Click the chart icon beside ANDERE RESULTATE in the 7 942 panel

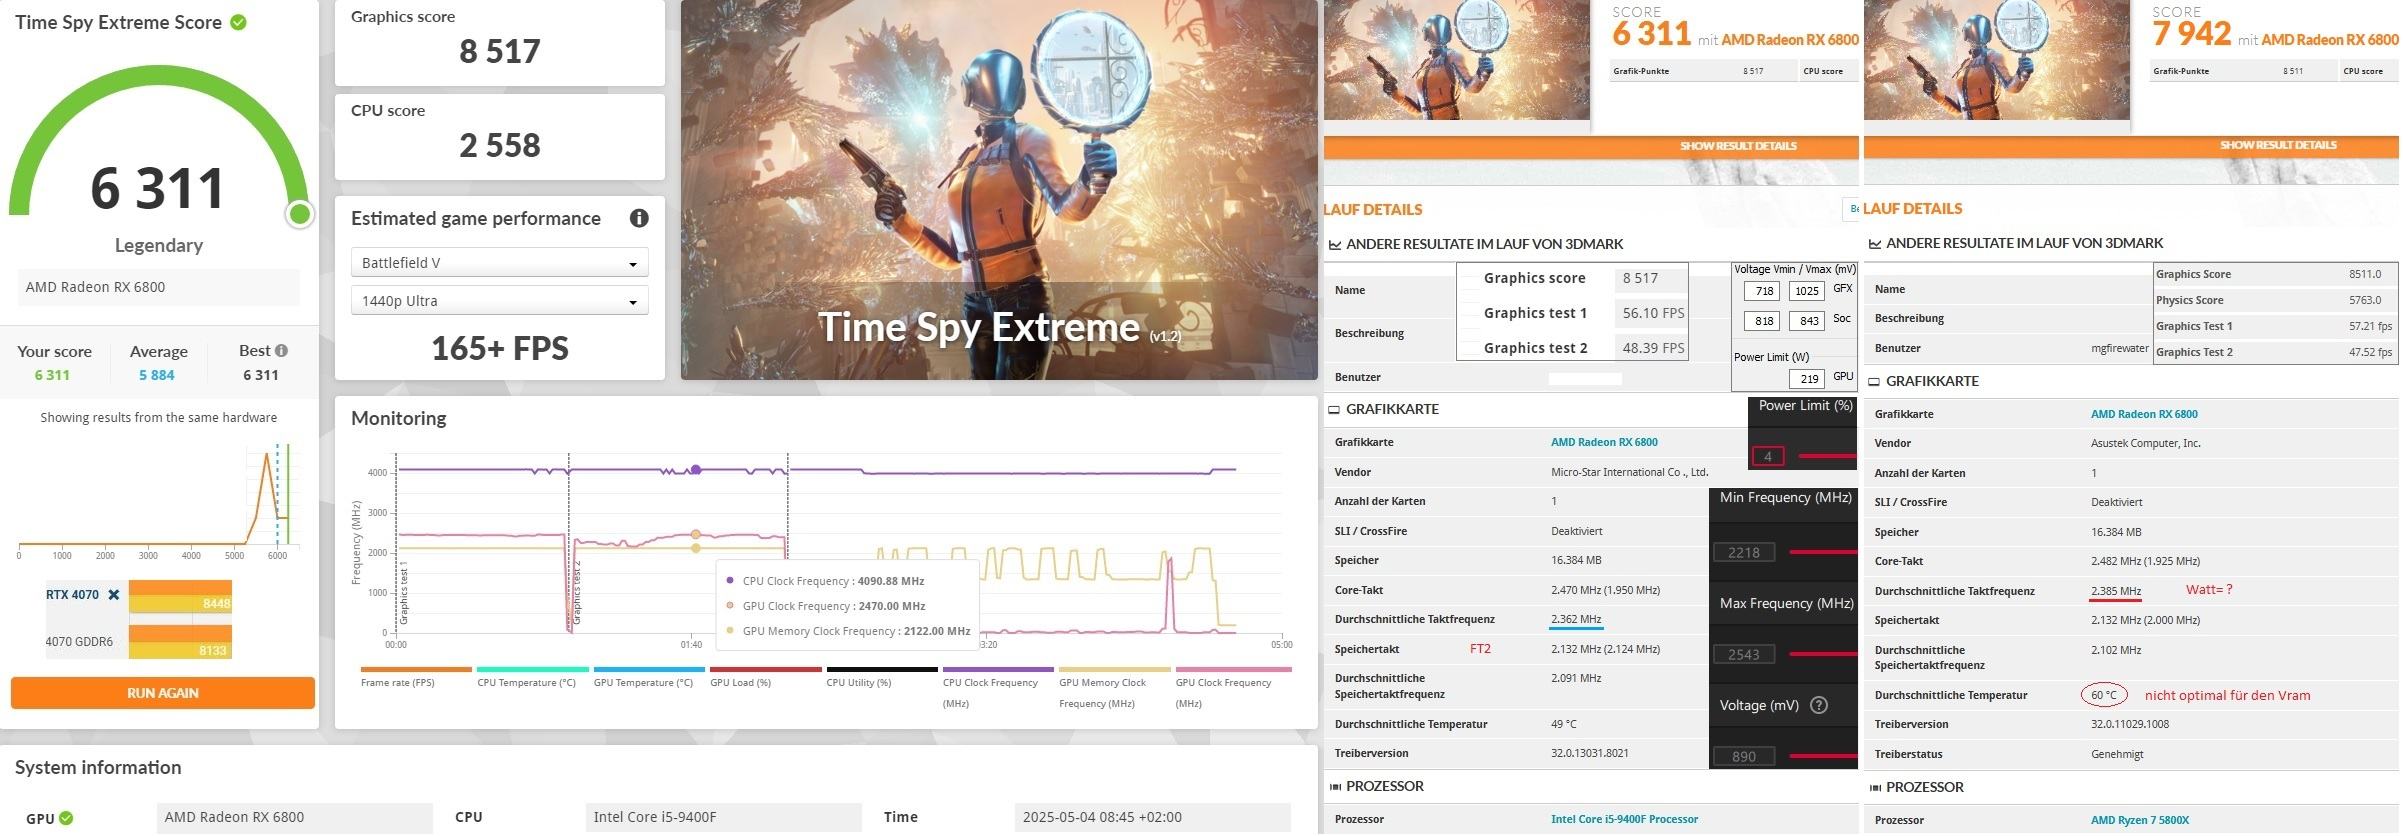1875,243
